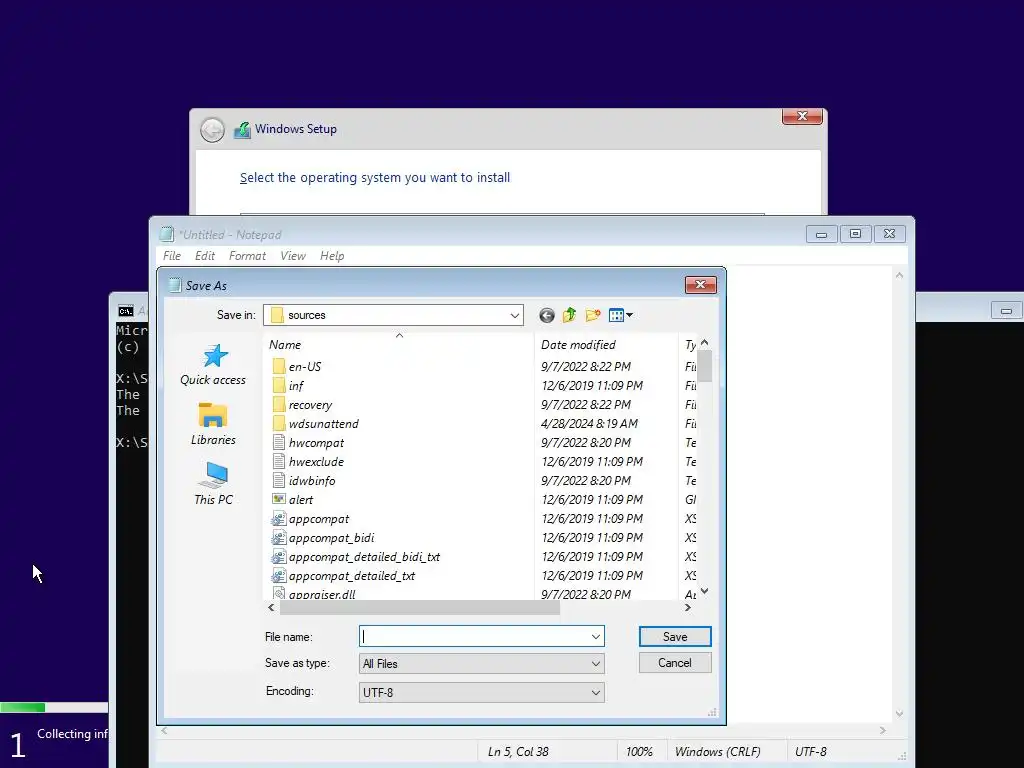The width and height of the screenshot is (1024, 768).
Task: Expand the Save in folder dropdown
Action: [x=515, y=315]
